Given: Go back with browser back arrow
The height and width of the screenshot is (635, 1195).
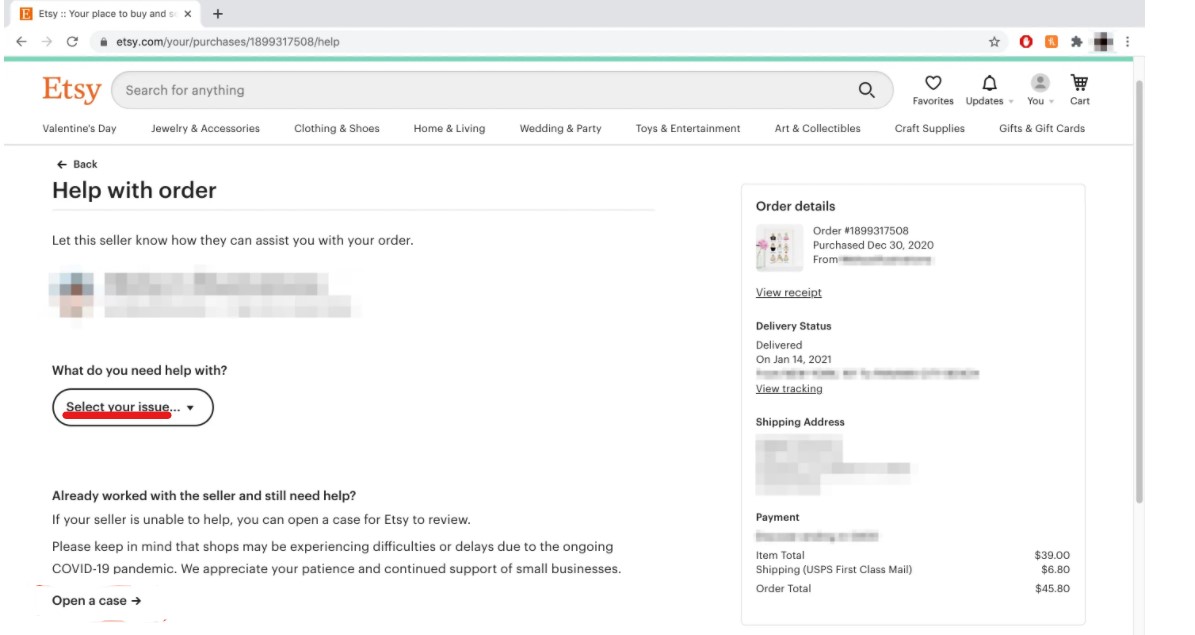Looking at the screenshot, I should point(21,42).
